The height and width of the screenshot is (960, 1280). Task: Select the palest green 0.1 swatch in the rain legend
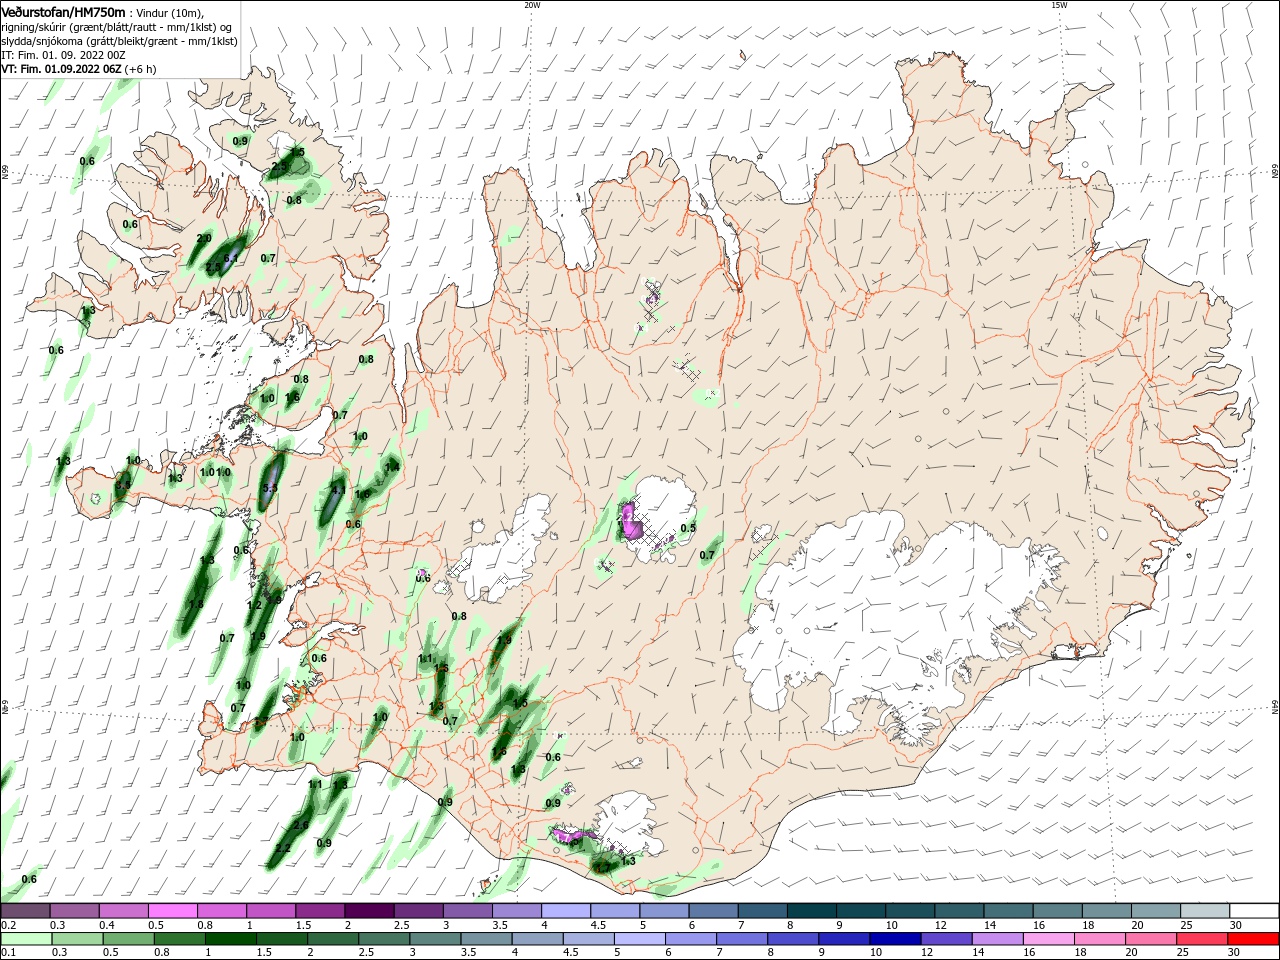pos(27,939)
